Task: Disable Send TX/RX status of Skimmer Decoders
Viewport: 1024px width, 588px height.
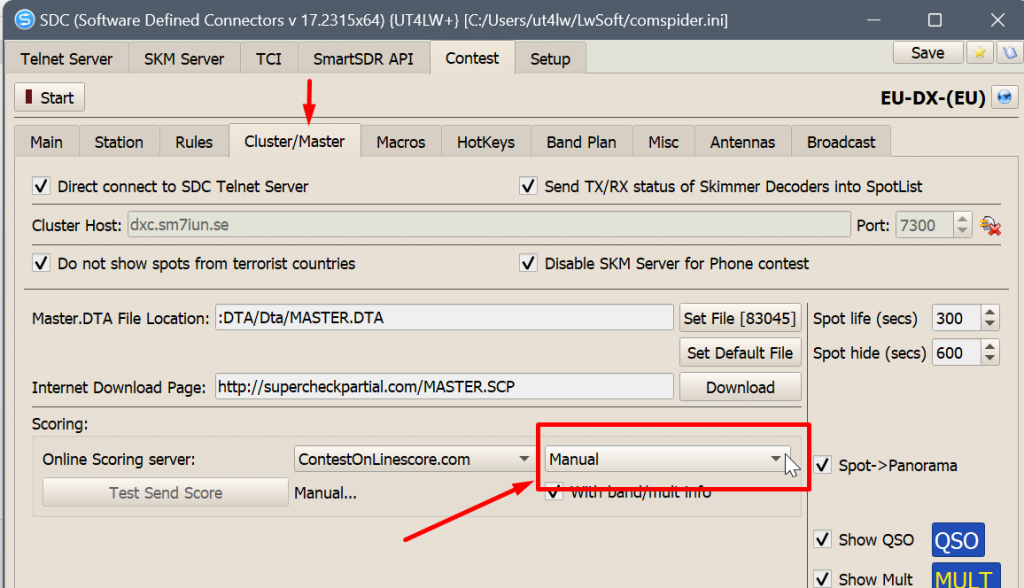Action: coord(527,186)
